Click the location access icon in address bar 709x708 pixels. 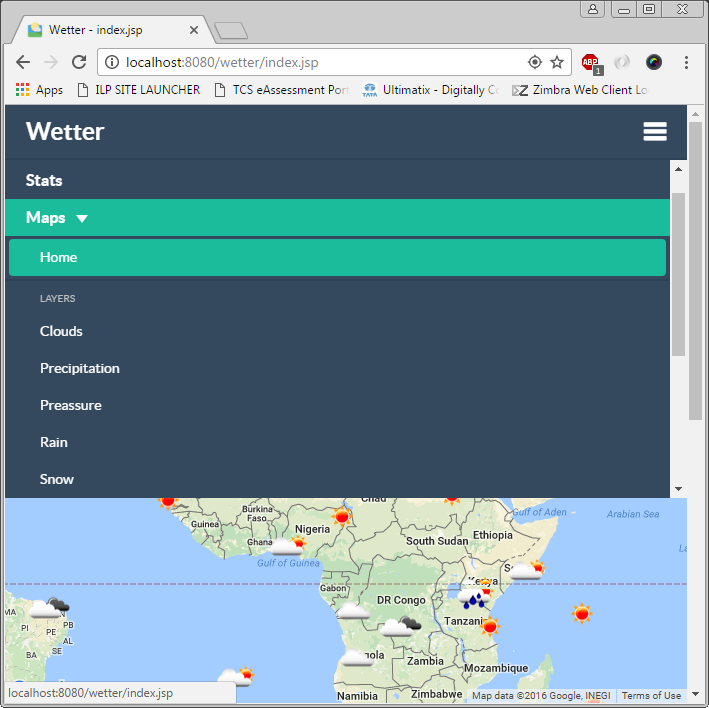pos(535,62)
